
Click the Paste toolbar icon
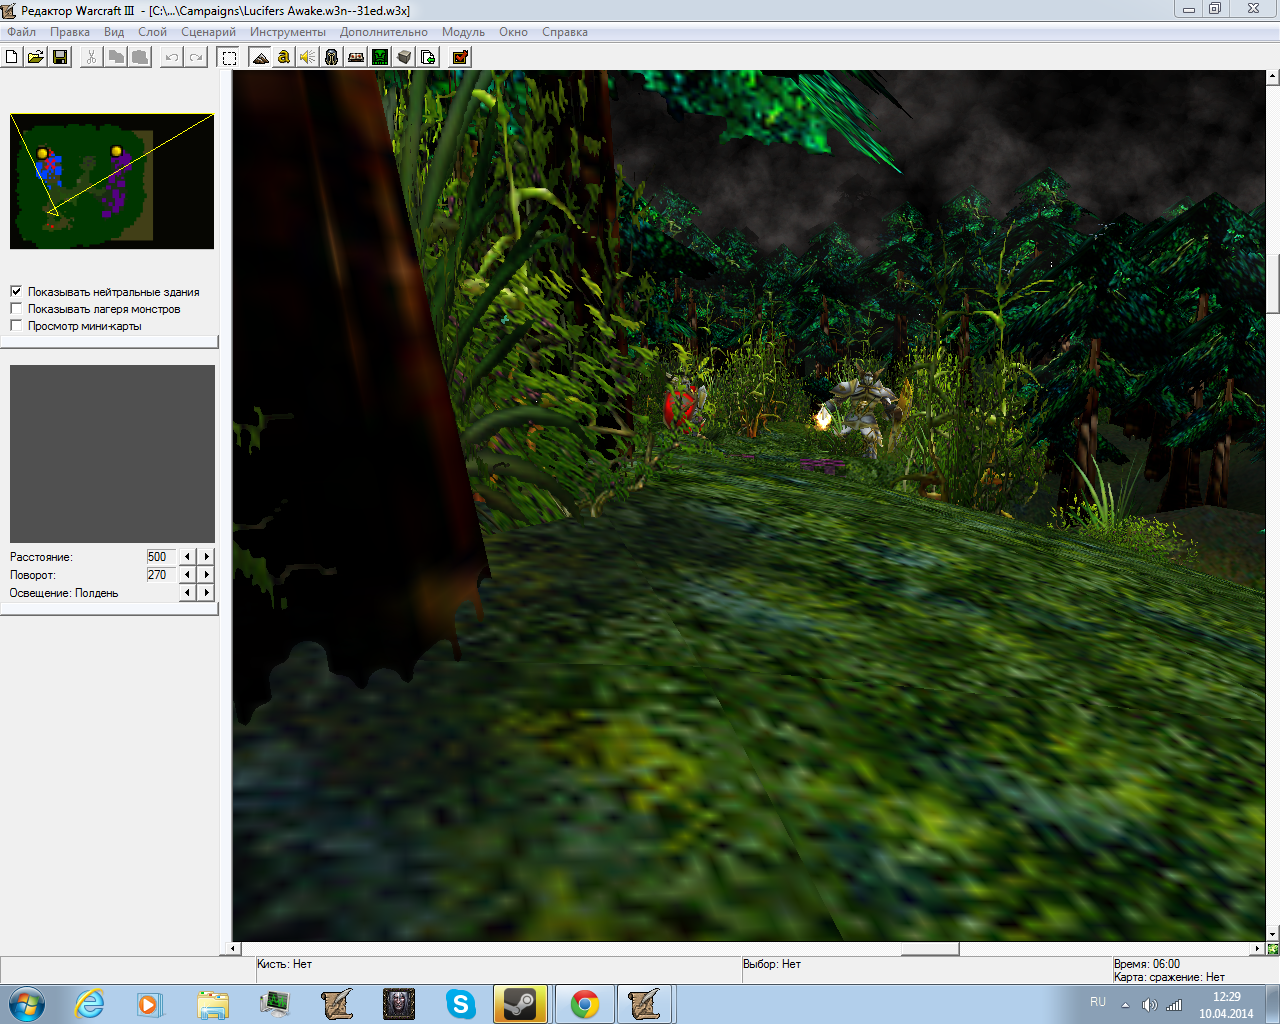140,57
